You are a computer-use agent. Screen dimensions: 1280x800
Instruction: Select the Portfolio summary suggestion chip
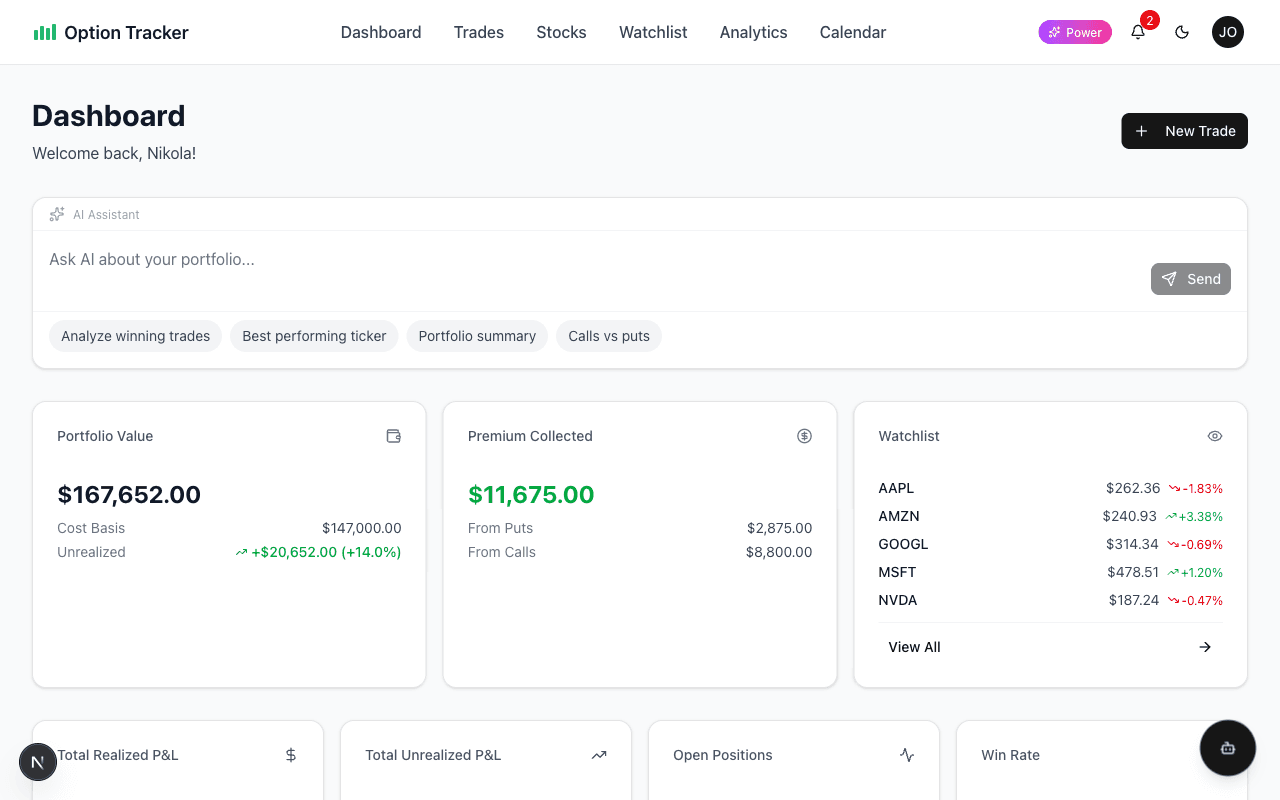pos(477,336)
